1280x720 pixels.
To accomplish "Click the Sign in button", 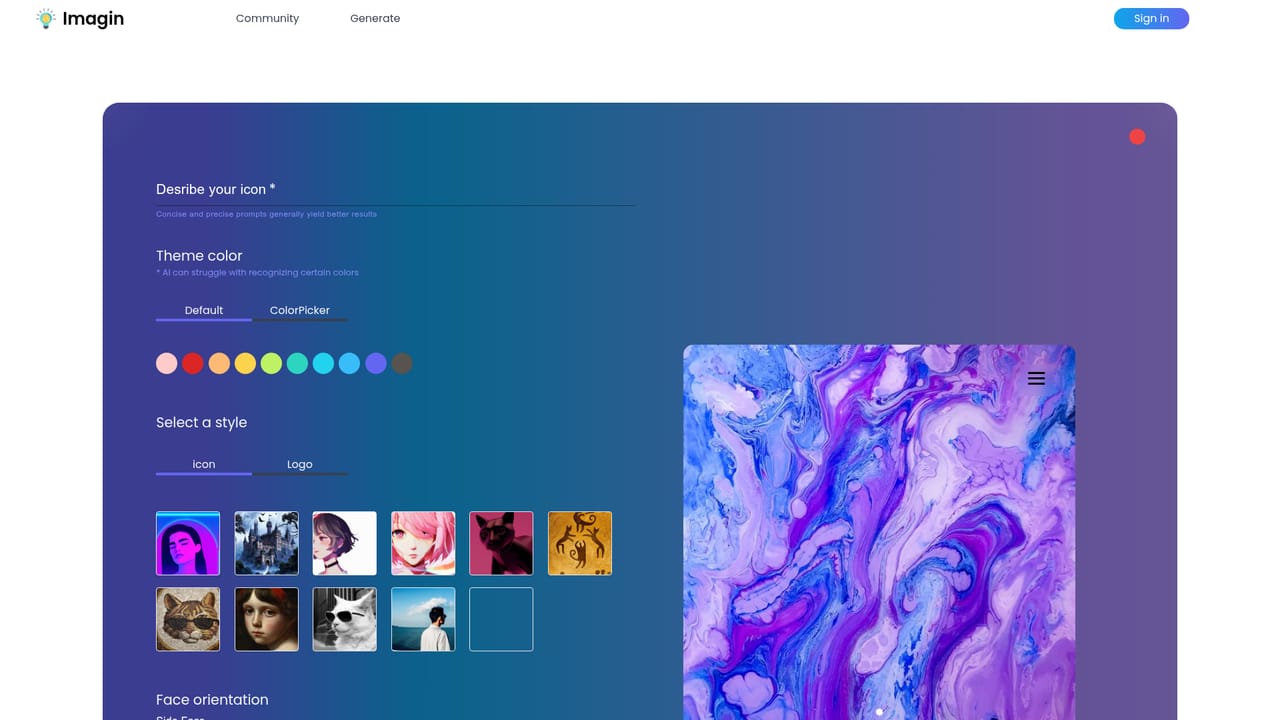I will (1151, 18).
